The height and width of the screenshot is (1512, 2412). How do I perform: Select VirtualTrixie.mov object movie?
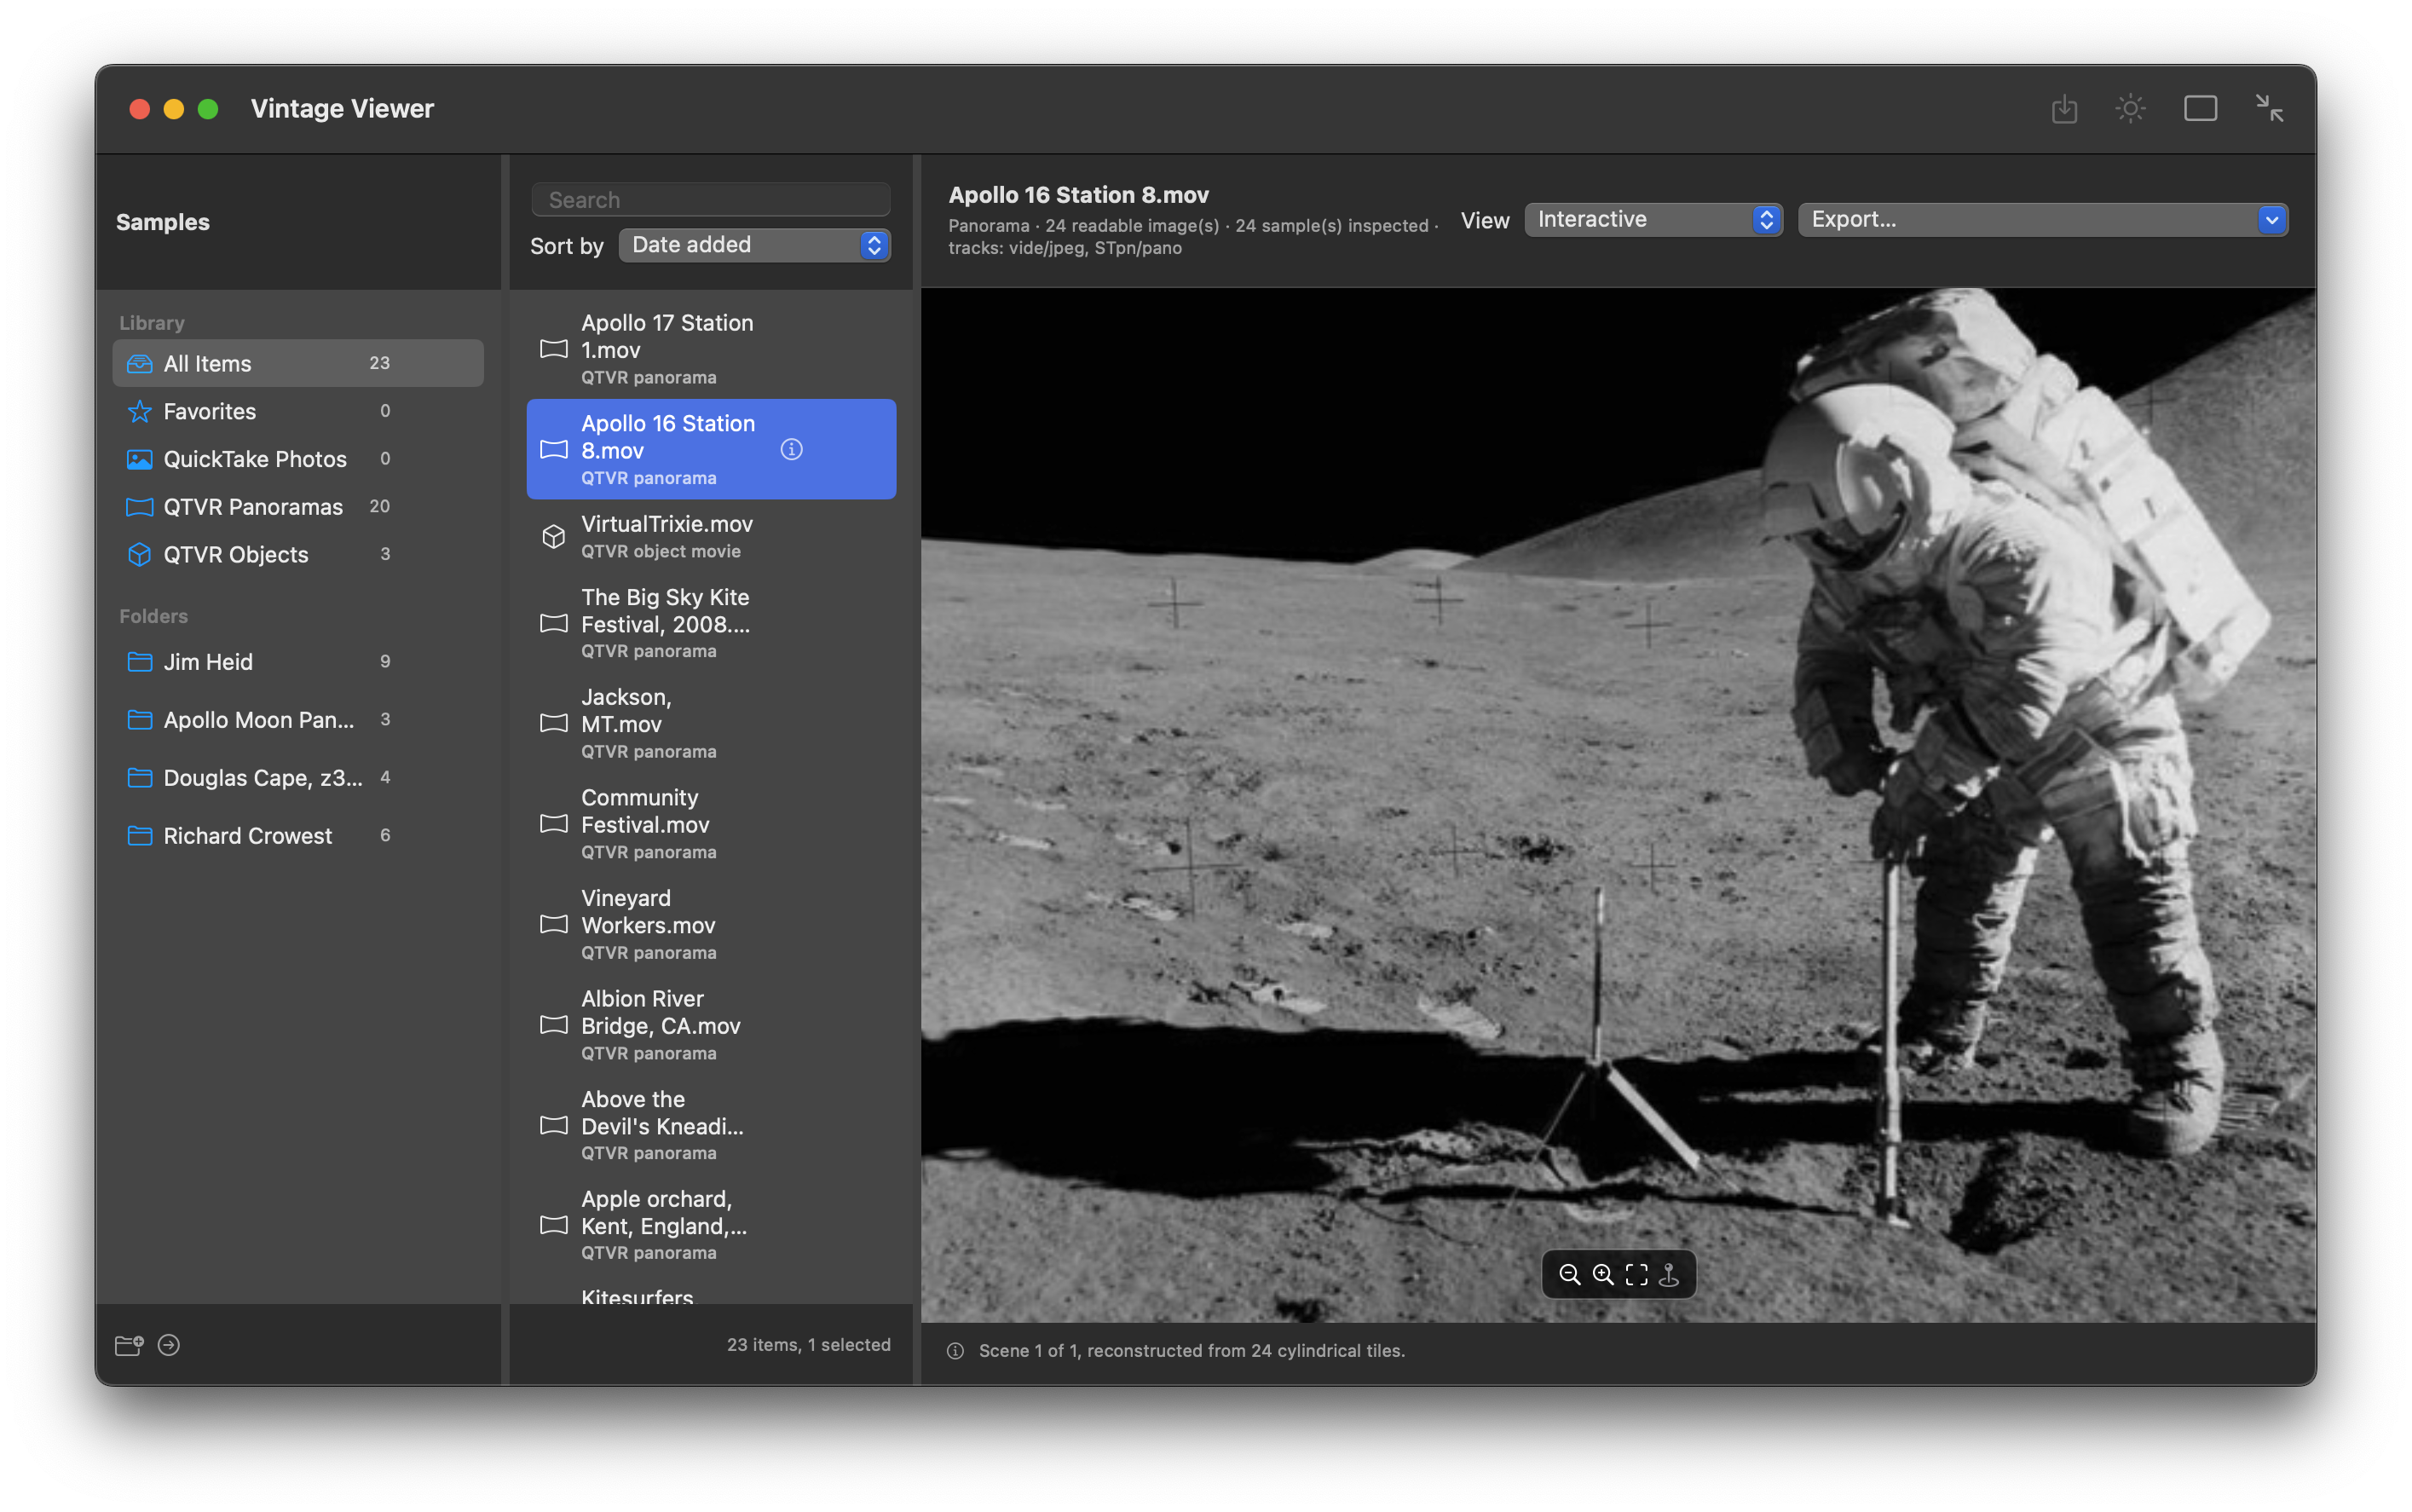tap(711, 537)
